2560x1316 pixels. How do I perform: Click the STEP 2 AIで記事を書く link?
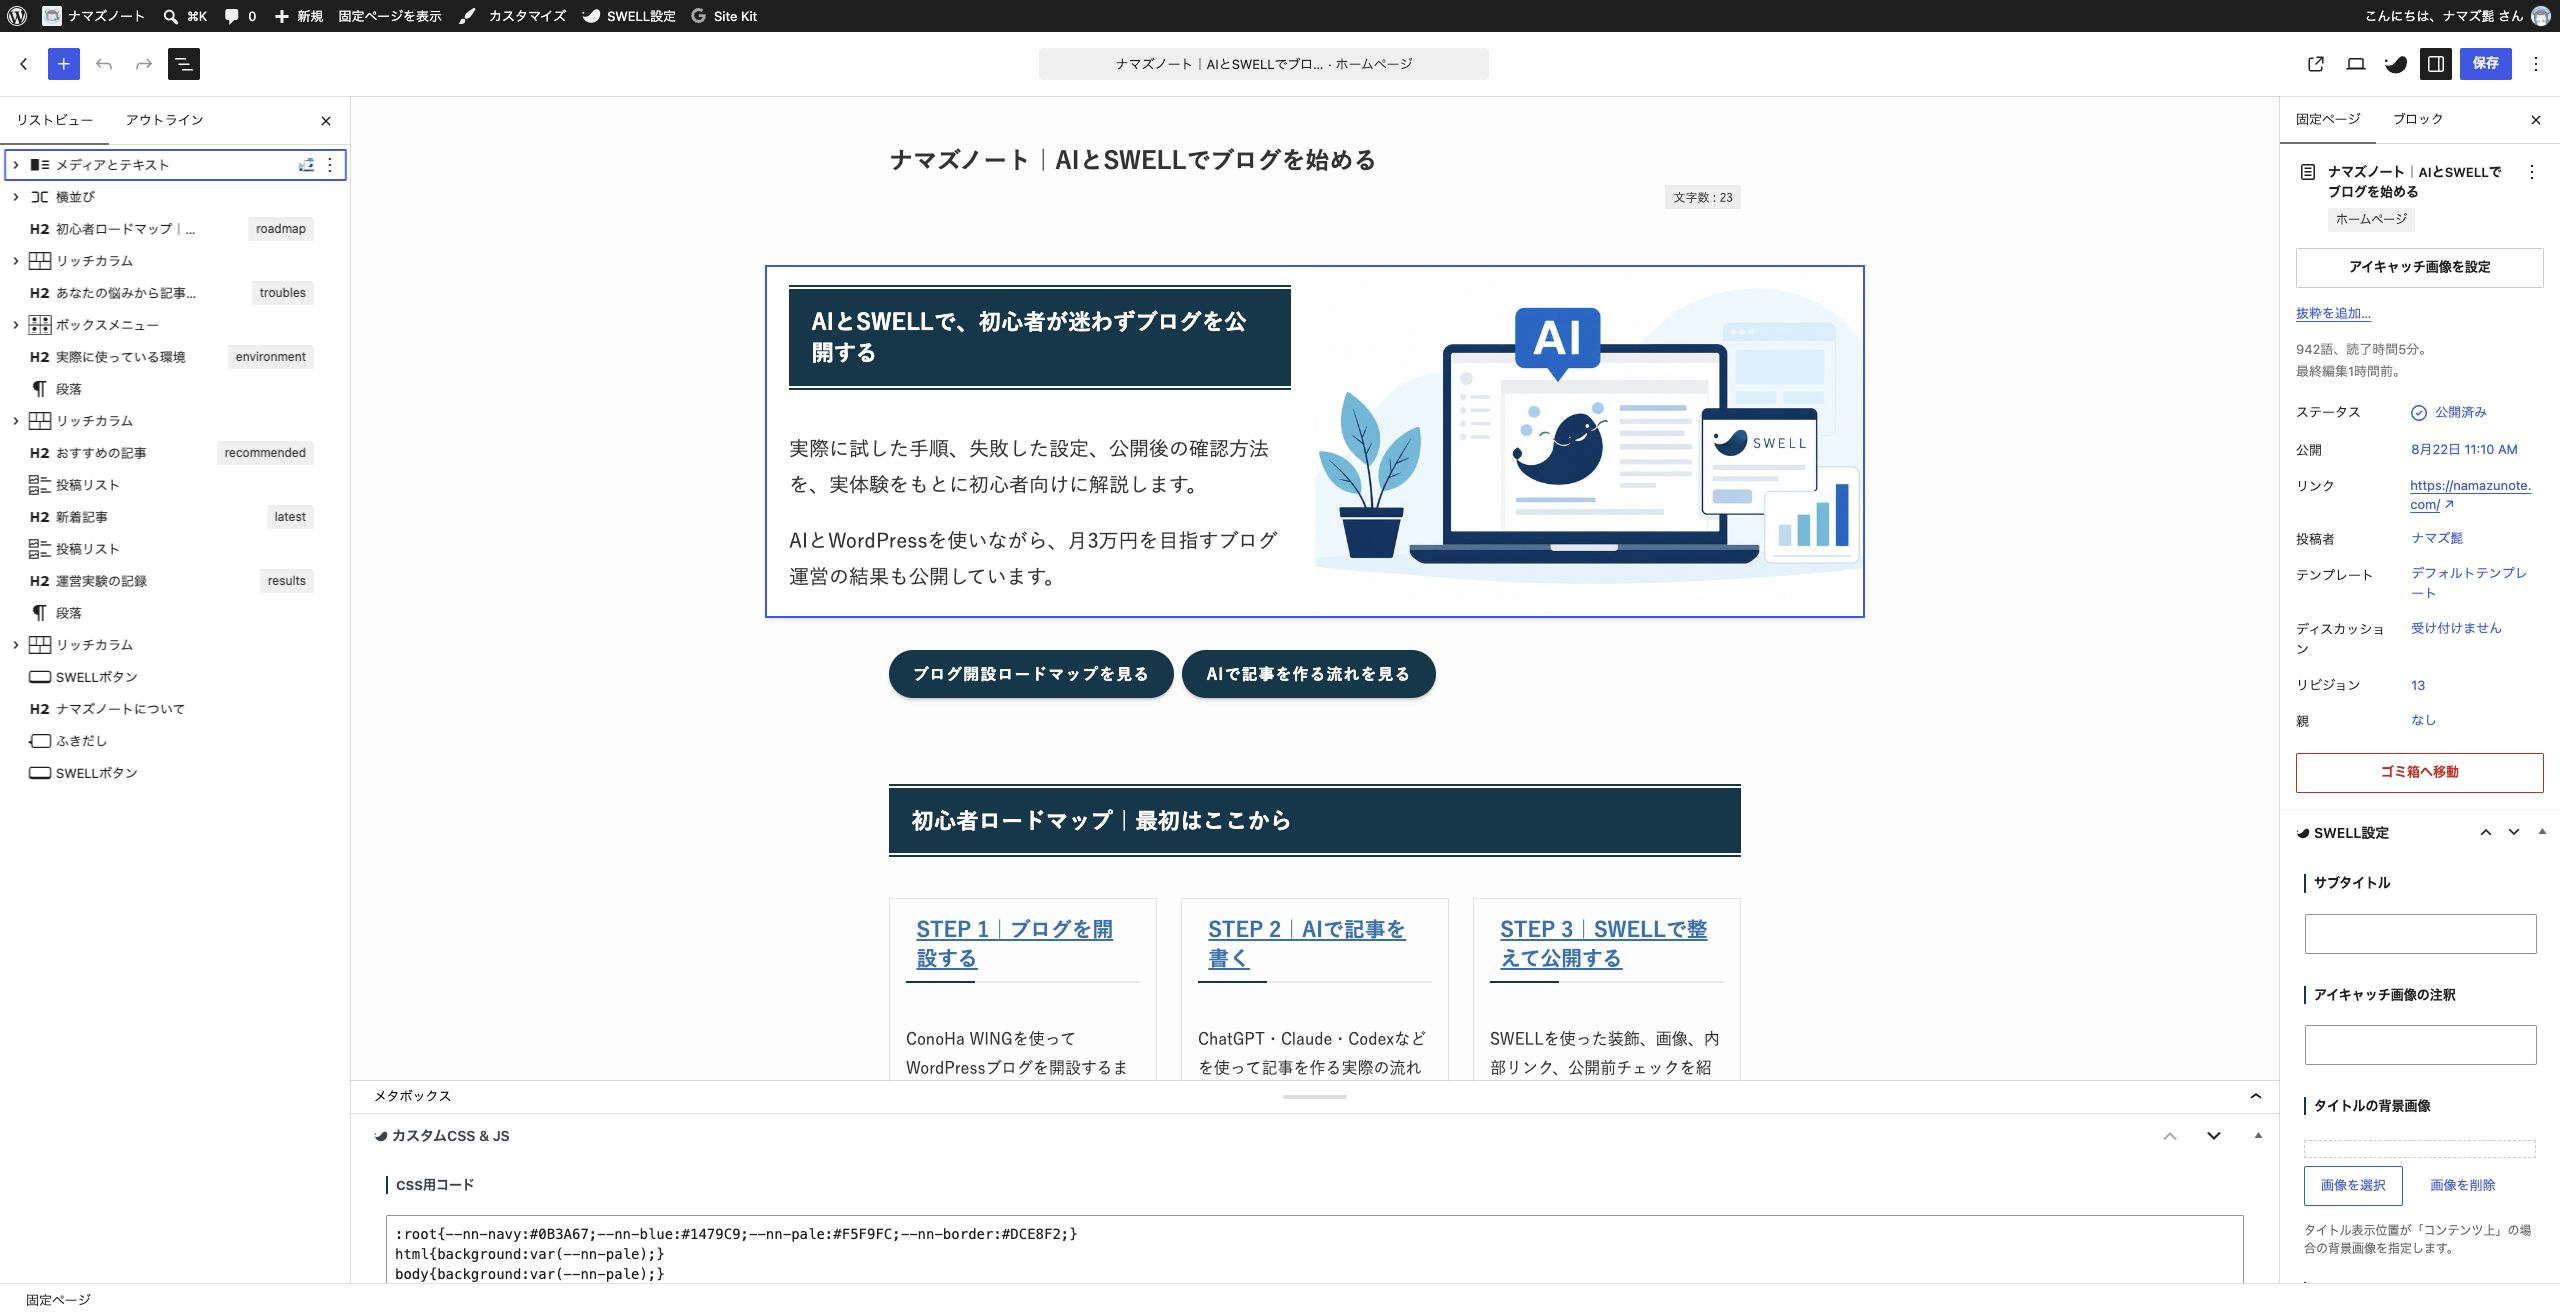(x=1306, y=943)
